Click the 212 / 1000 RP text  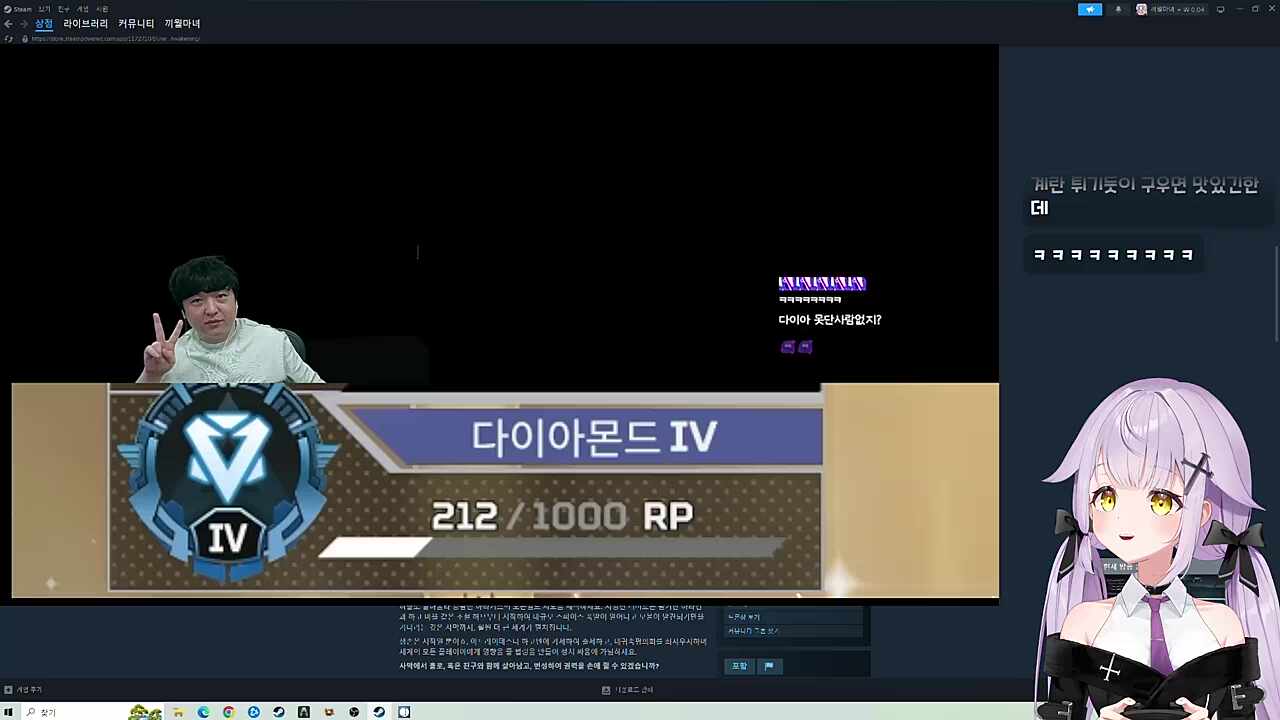click(x=562, y=516)
